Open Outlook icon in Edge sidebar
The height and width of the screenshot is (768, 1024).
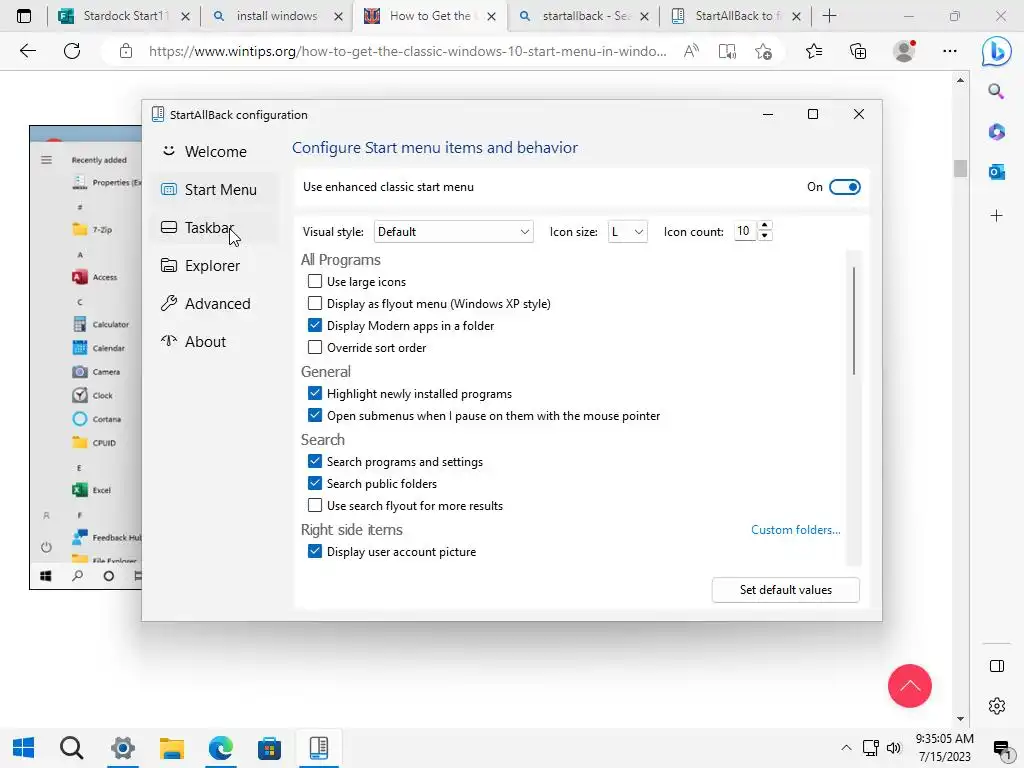(996, 172)
